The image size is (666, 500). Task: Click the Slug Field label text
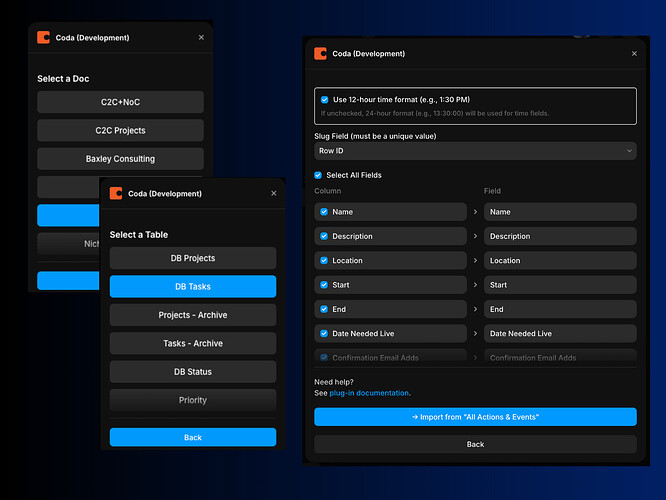coord(375,136)
